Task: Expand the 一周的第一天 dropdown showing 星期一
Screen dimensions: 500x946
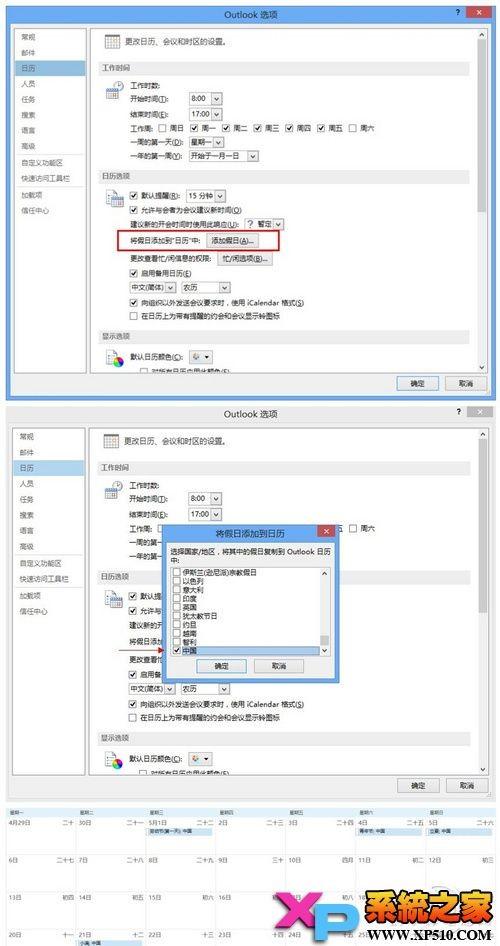Action: 206,142
